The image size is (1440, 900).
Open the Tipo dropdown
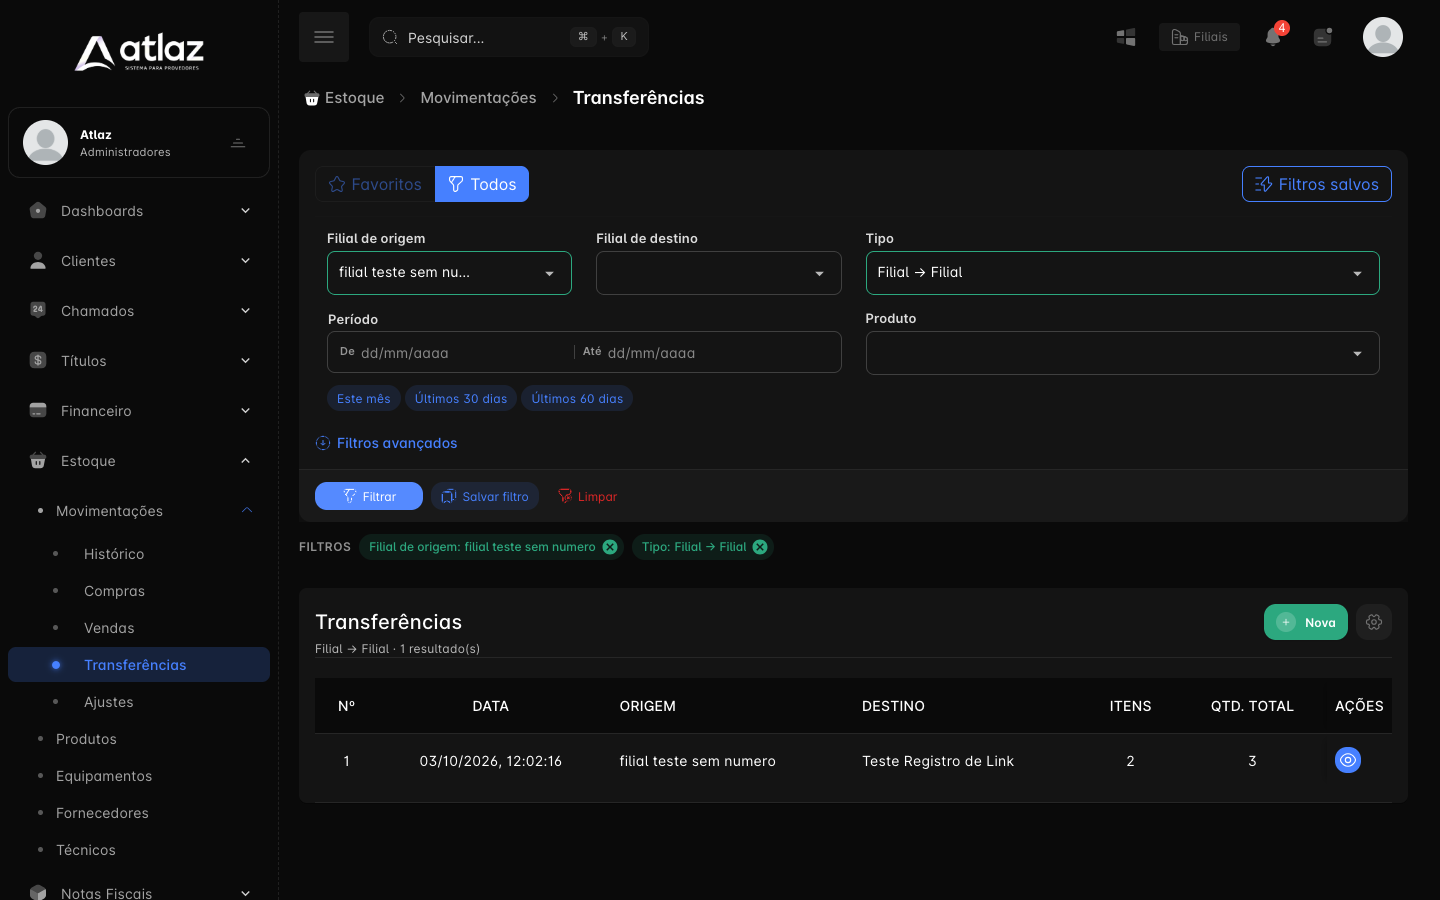pyautogui.click(x=1122, y=273)
